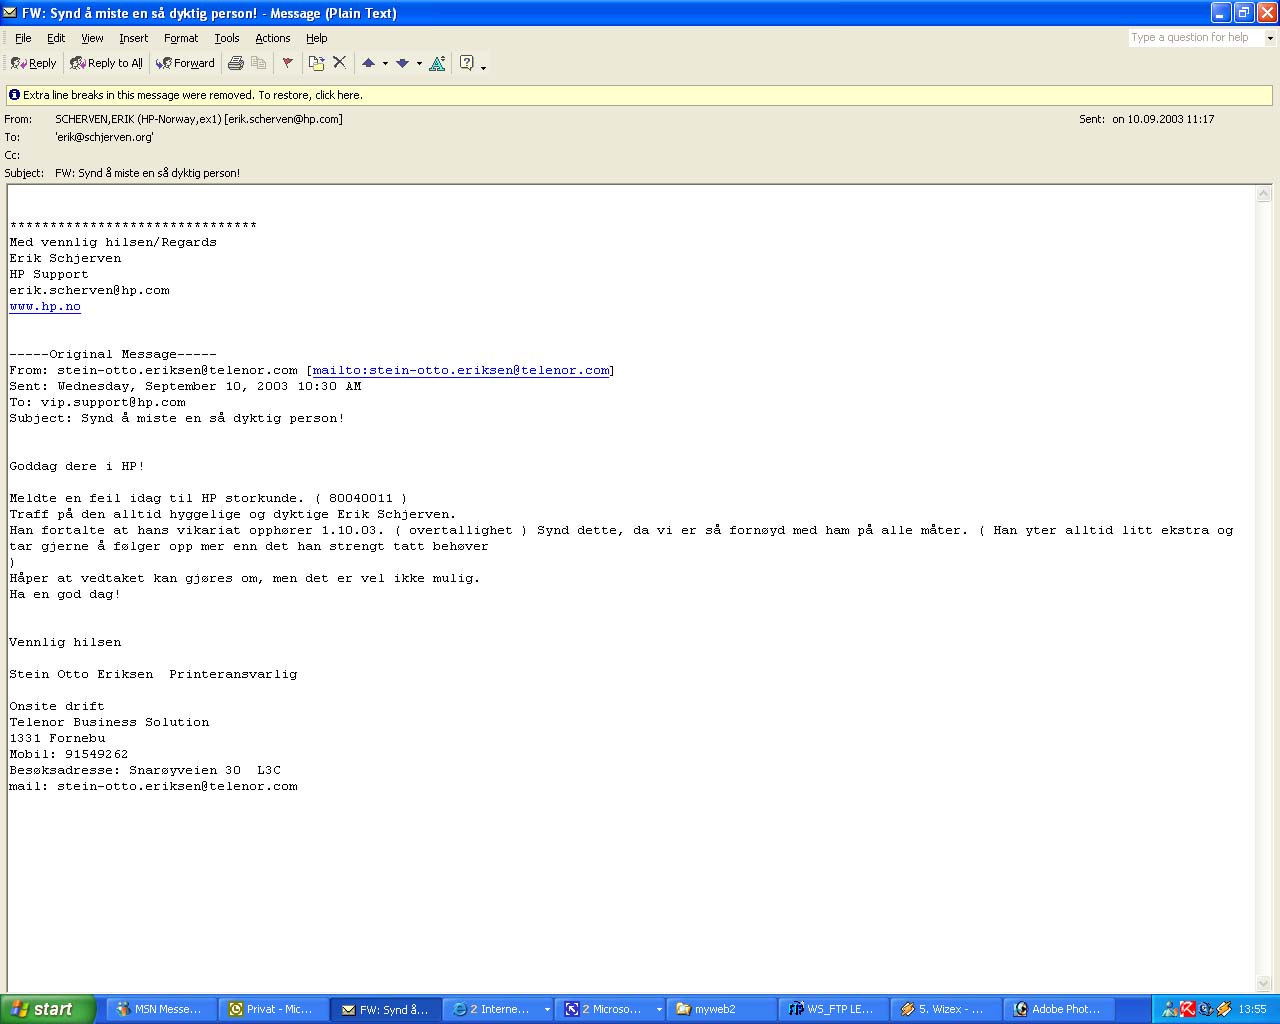Image resolution: width=1280 pixels, height=1024 pixels.
Task: Click the Reply button
Action: tap(33, 63)
